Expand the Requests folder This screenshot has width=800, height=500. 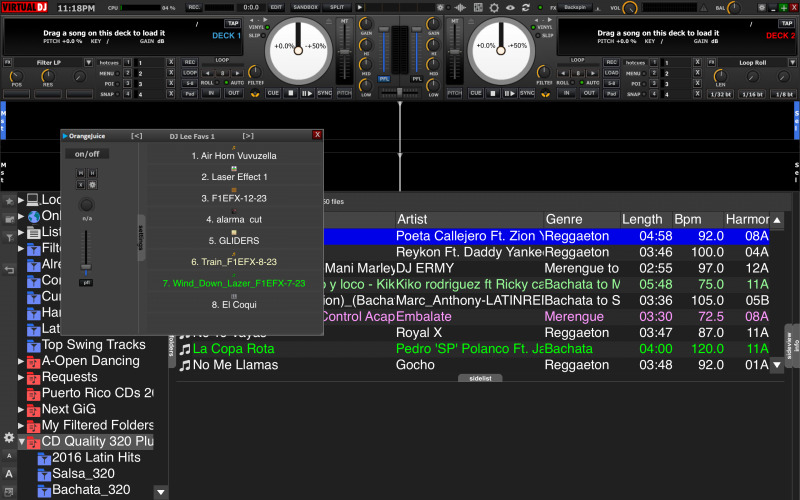click(x=21, y=378)
